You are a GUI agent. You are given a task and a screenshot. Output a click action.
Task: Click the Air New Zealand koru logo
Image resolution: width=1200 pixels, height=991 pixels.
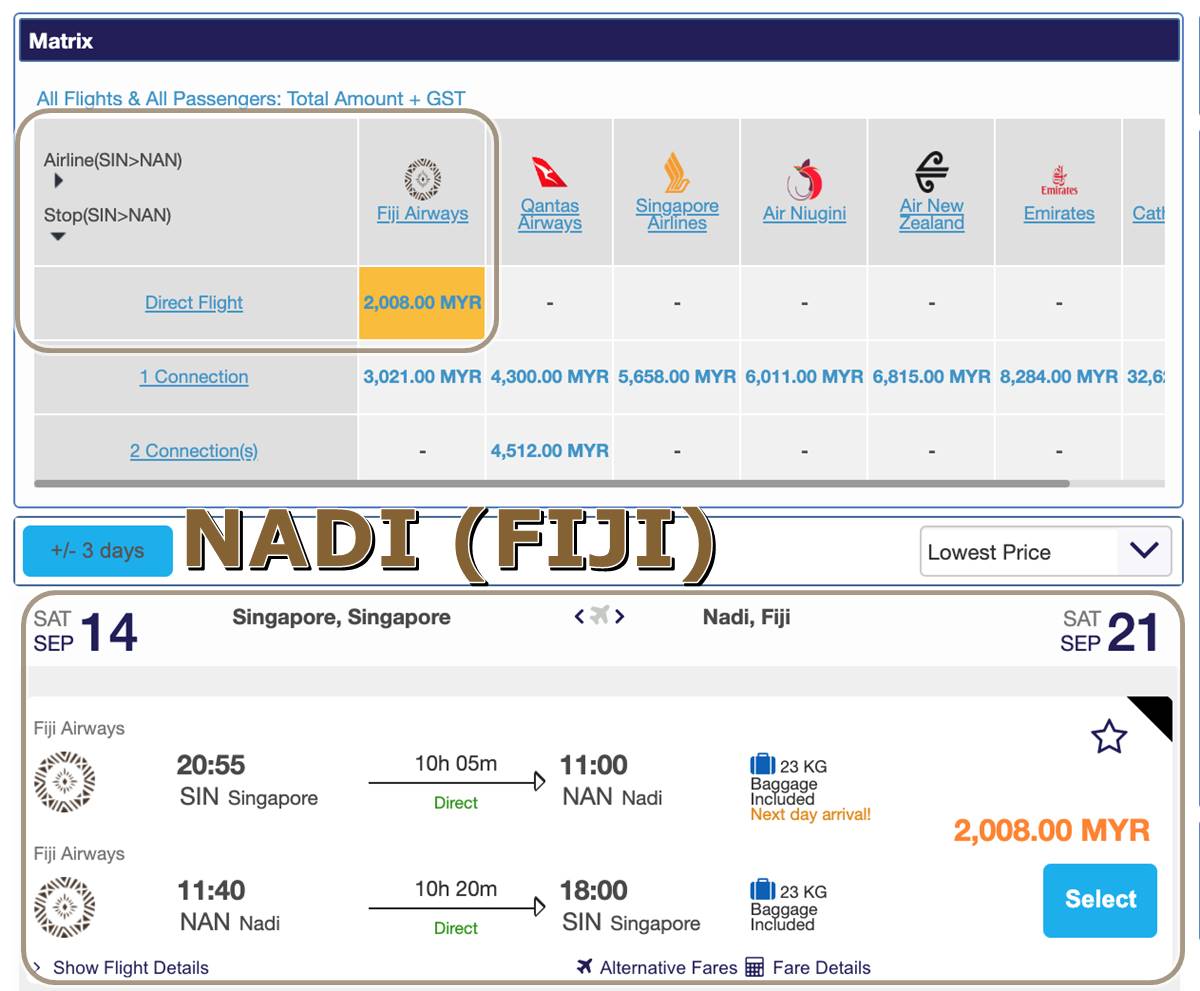[x=931, y=172]
